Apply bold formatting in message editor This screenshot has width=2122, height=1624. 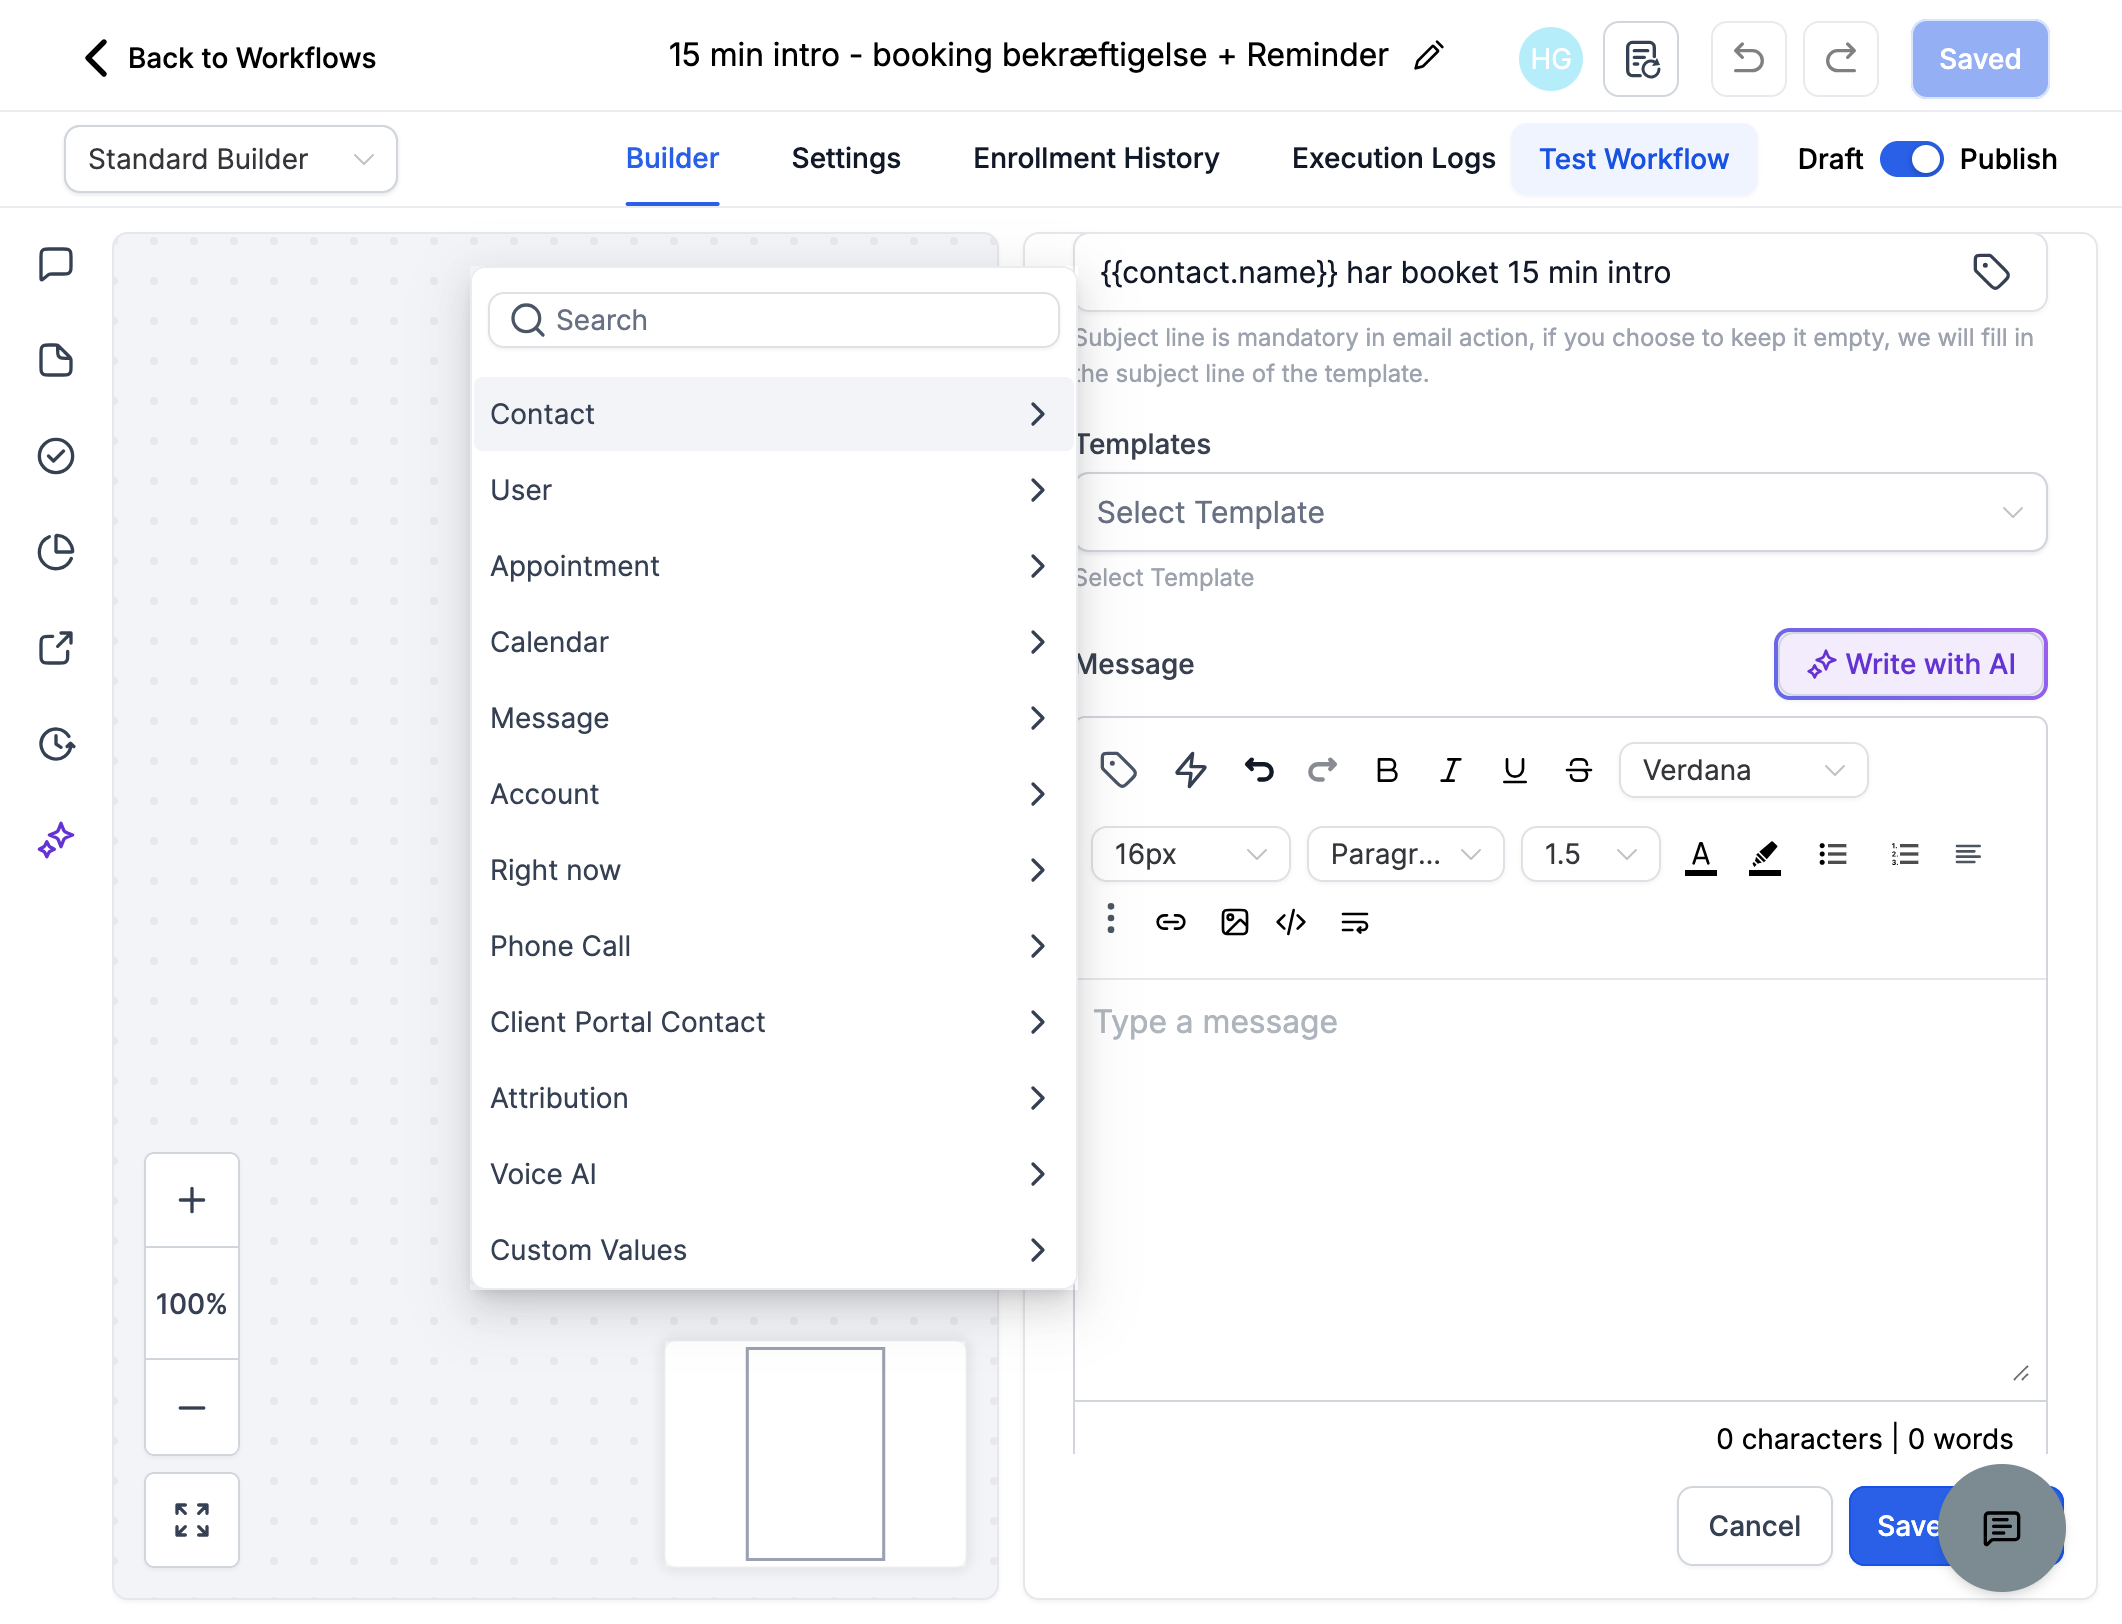coord(1386,770)
